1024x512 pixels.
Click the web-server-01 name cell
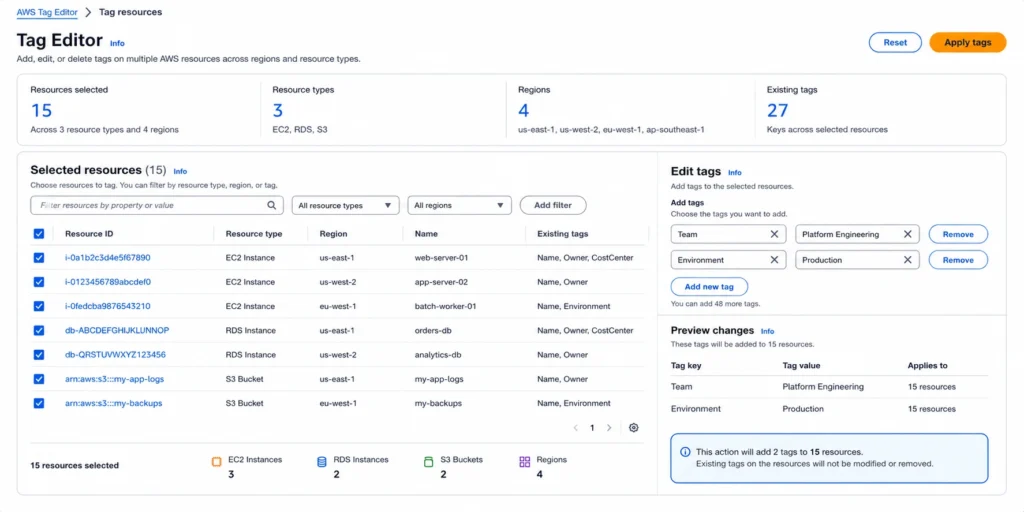[x=441, y=258]
